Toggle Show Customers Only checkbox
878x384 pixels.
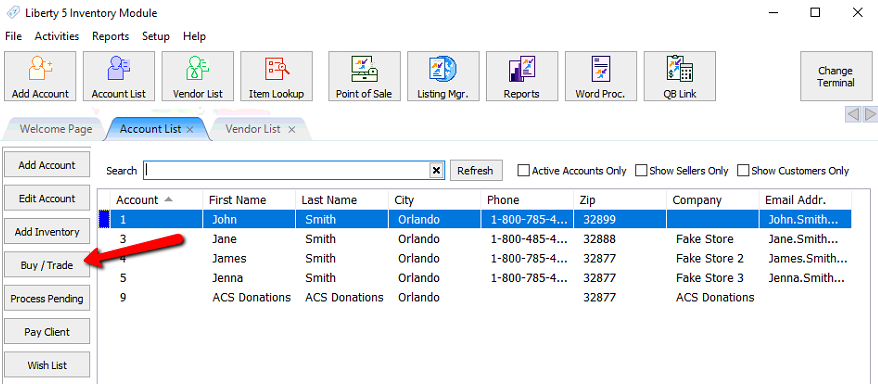(743, 170)
